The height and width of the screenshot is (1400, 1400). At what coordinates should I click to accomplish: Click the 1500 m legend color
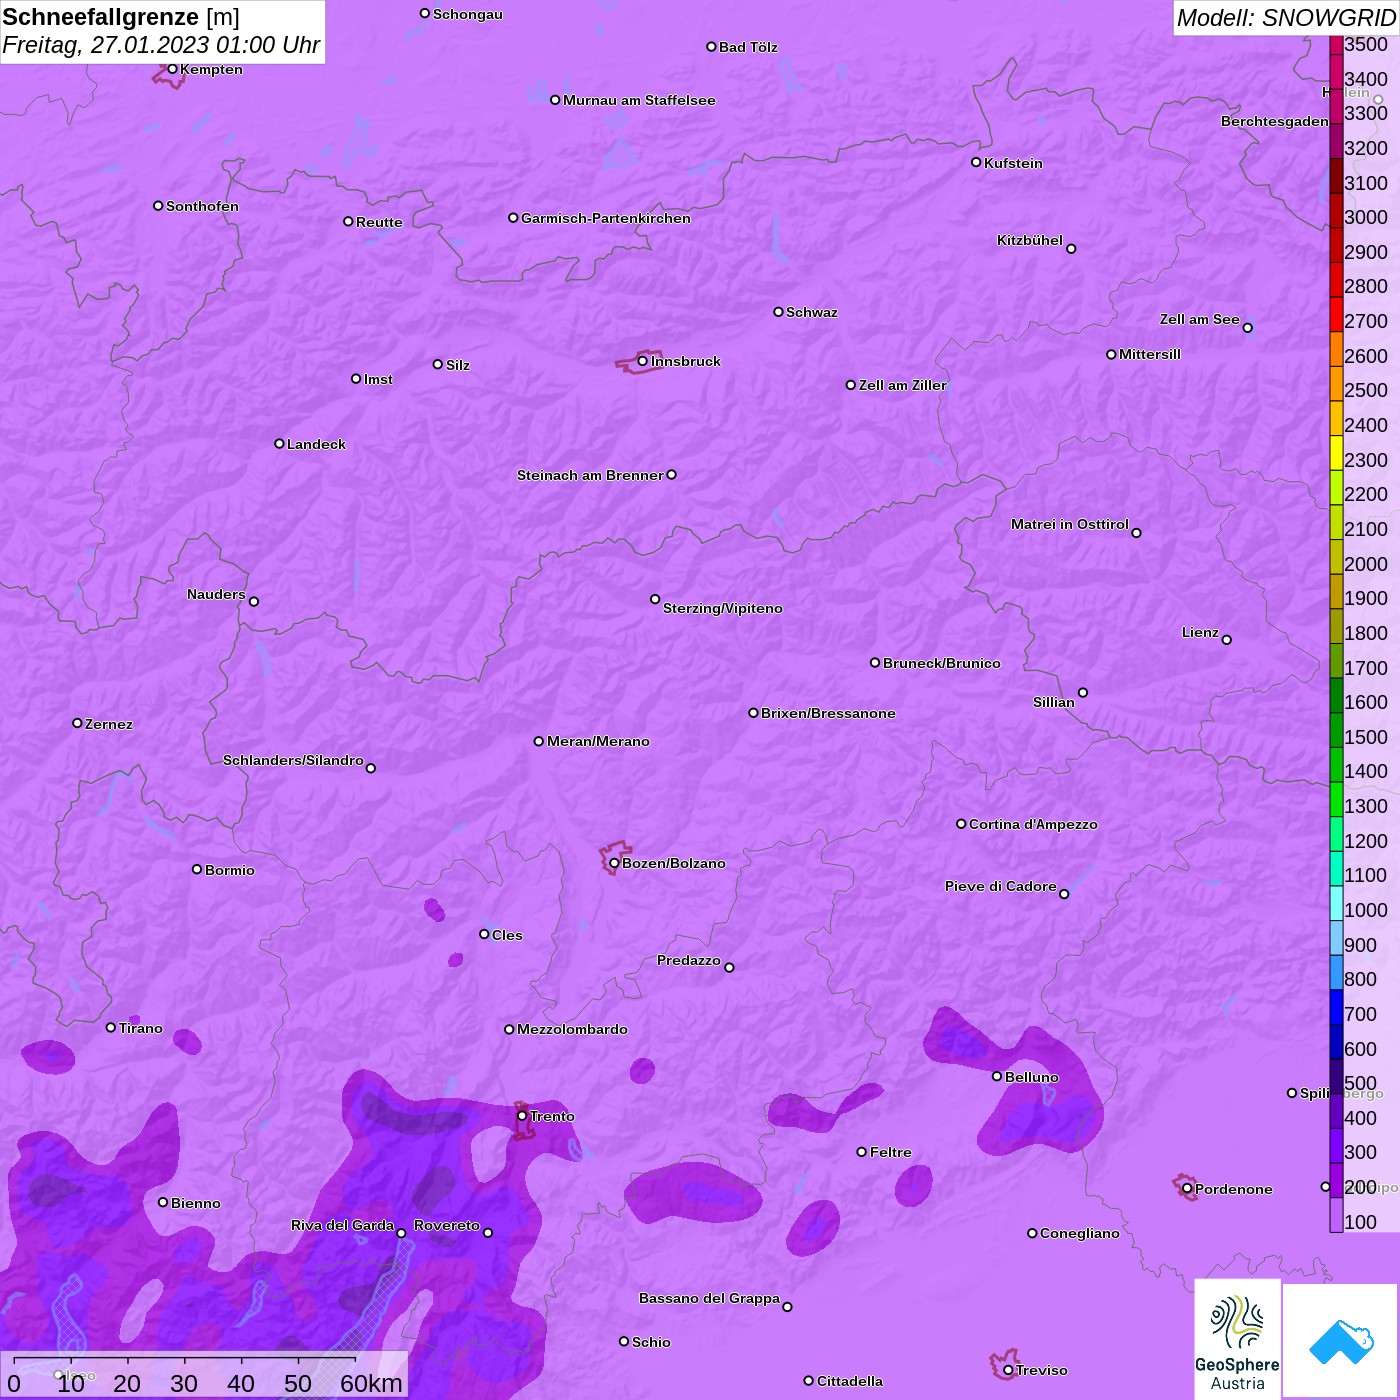point(1336,730)
